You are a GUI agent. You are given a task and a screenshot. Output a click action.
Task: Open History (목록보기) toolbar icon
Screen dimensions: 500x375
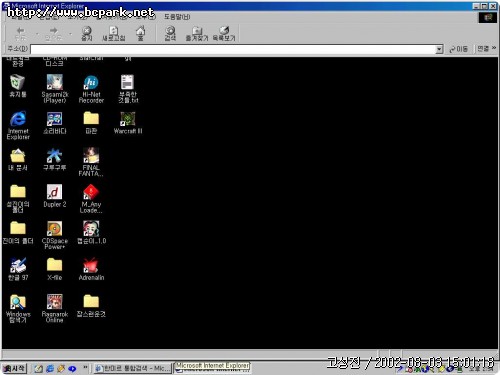224,34
